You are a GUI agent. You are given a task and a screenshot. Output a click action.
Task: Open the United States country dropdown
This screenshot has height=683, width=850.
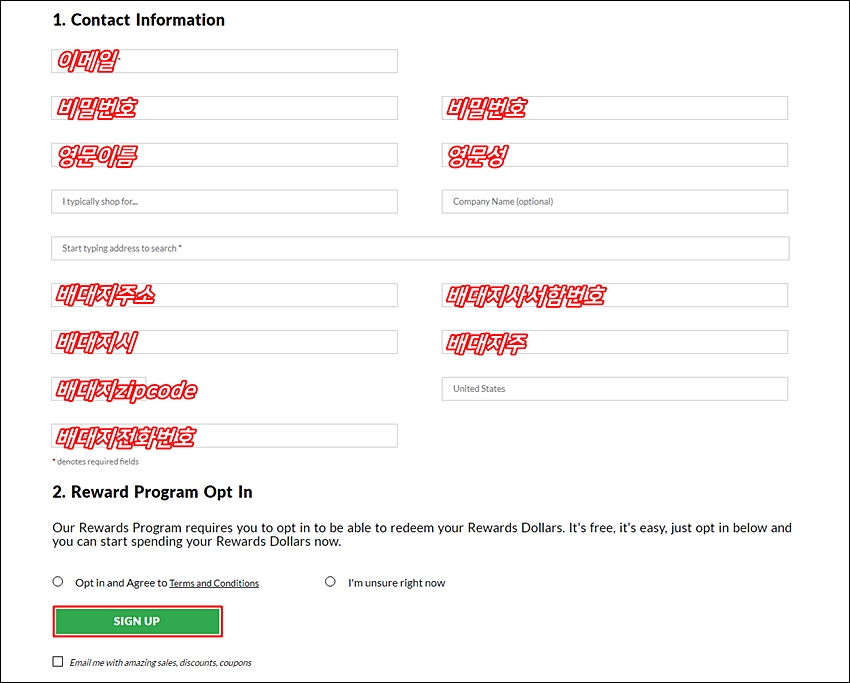pyautogui.click(x=615, y=389)
